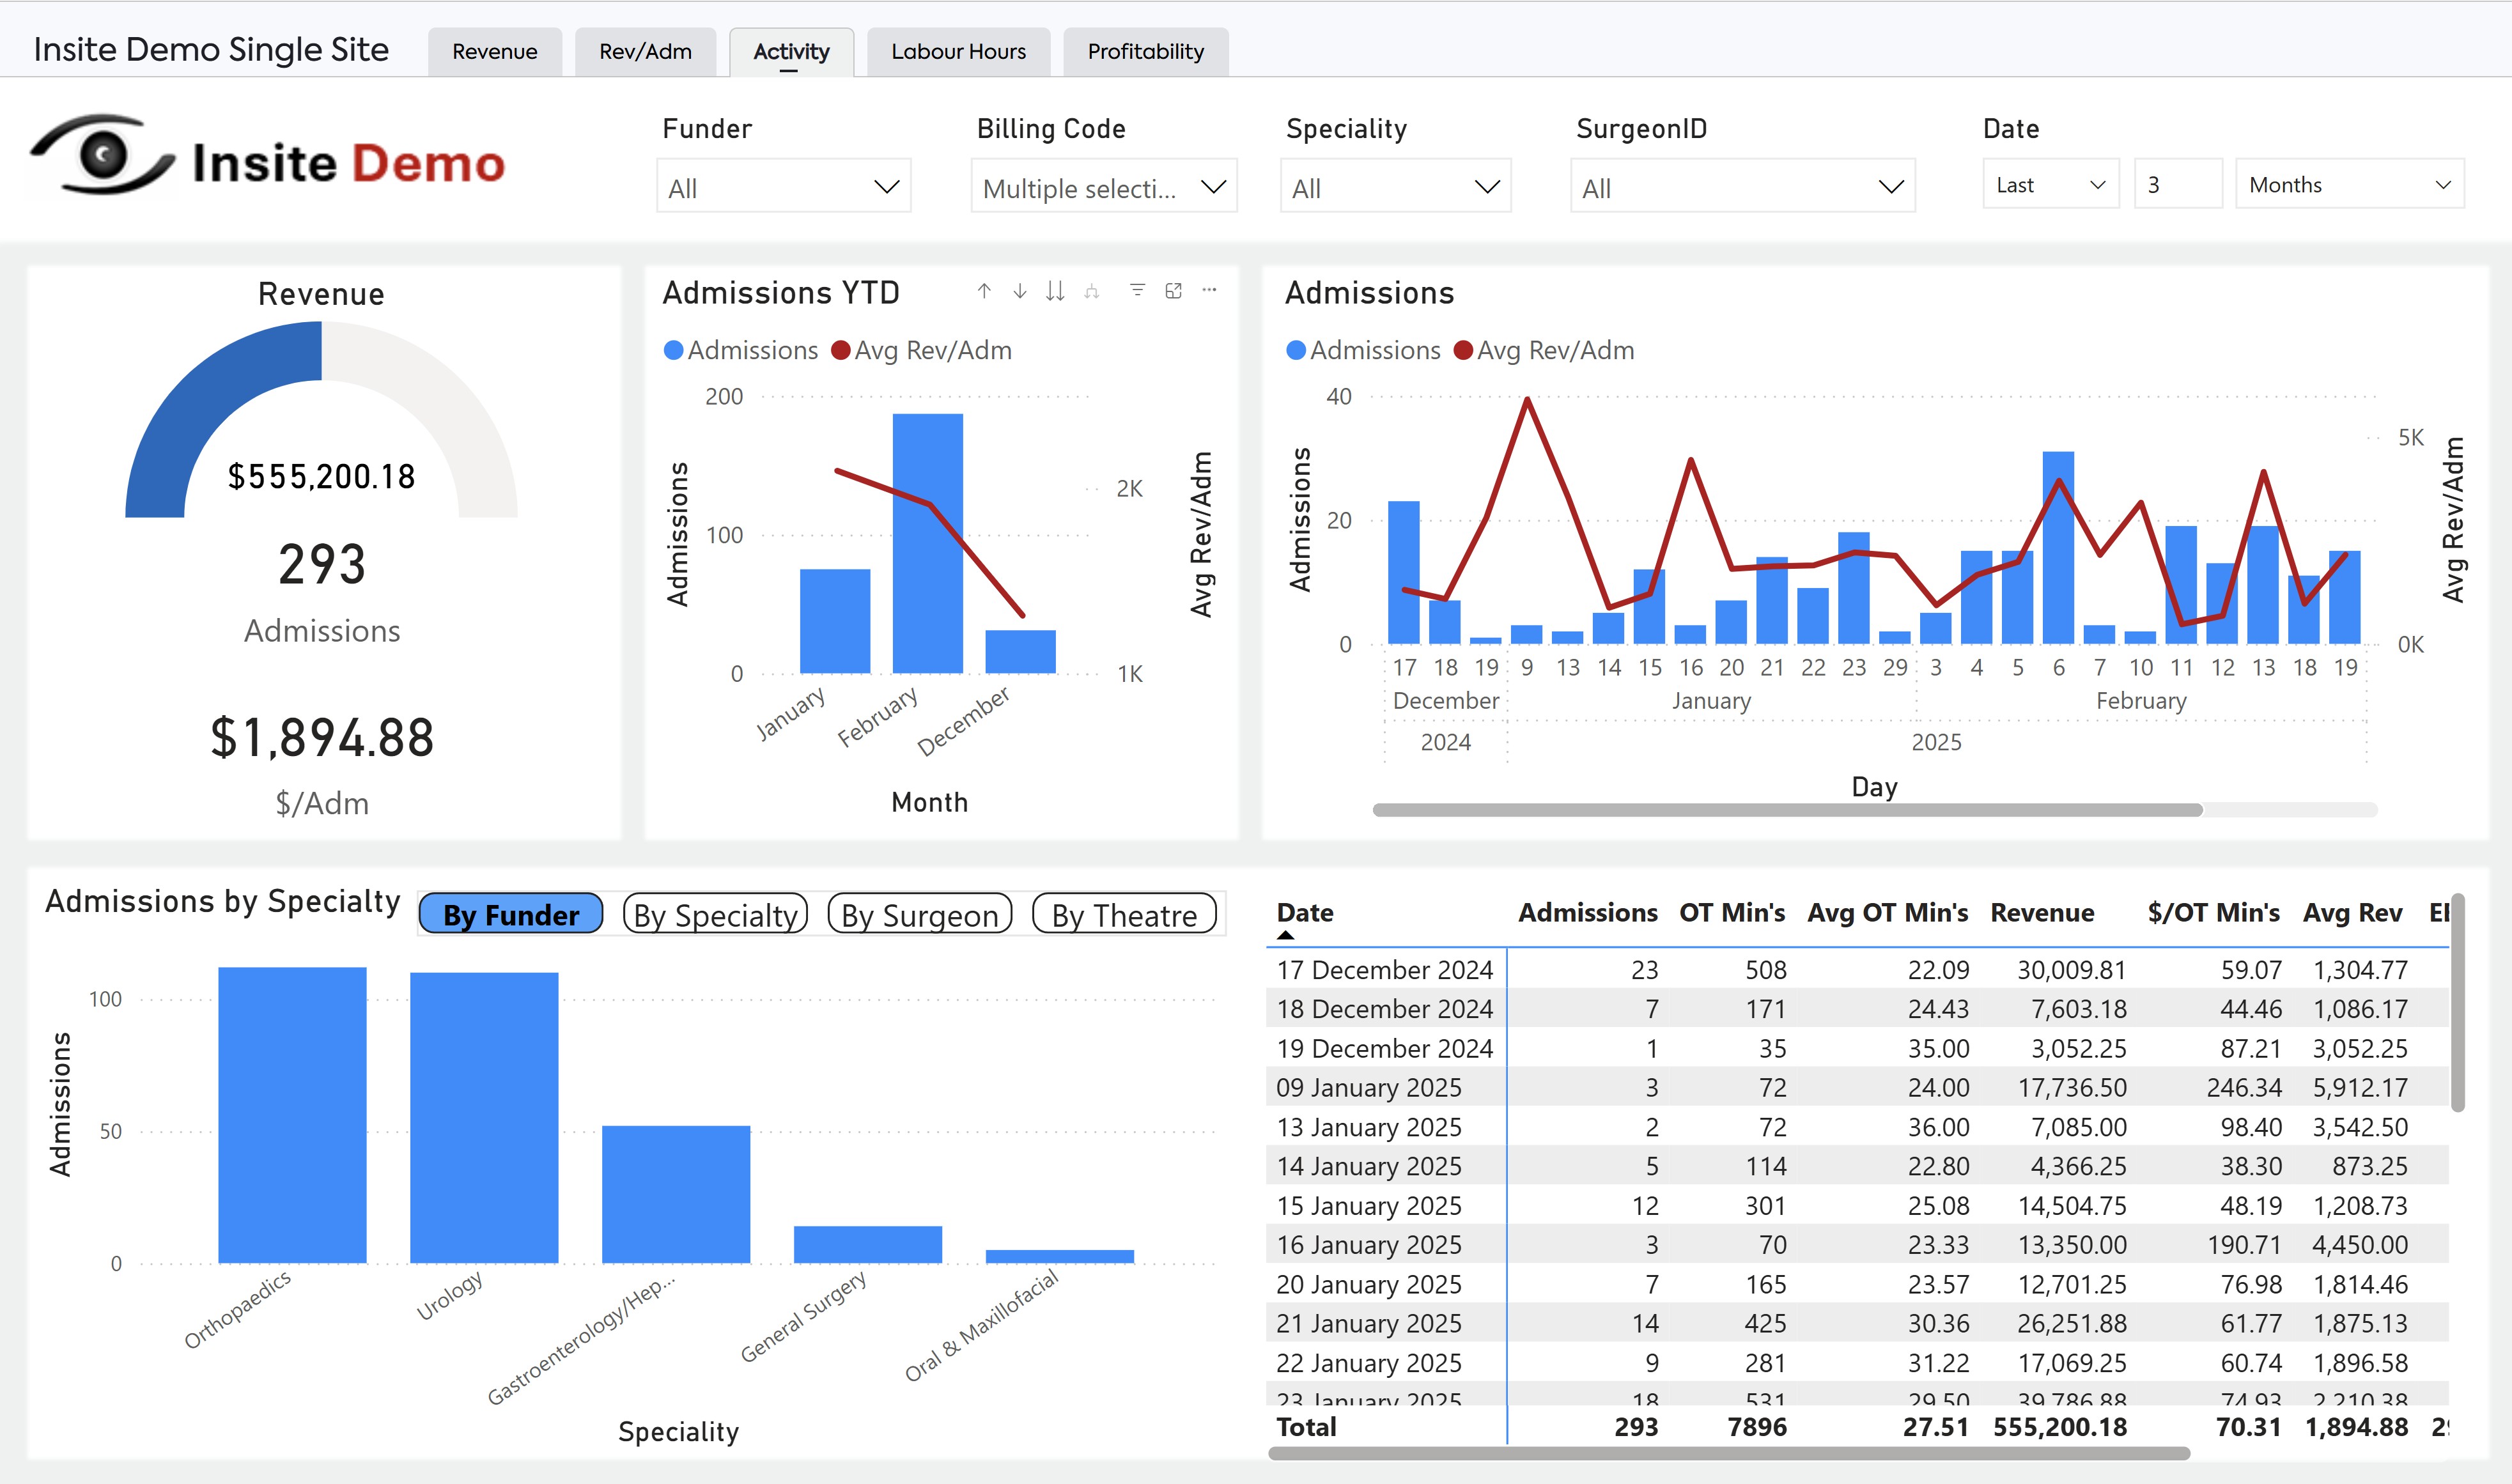The height and width of the screenshot is (1484, 2512).
Task: Click the Expand all down hierarchy icon
Action: 1092,291
